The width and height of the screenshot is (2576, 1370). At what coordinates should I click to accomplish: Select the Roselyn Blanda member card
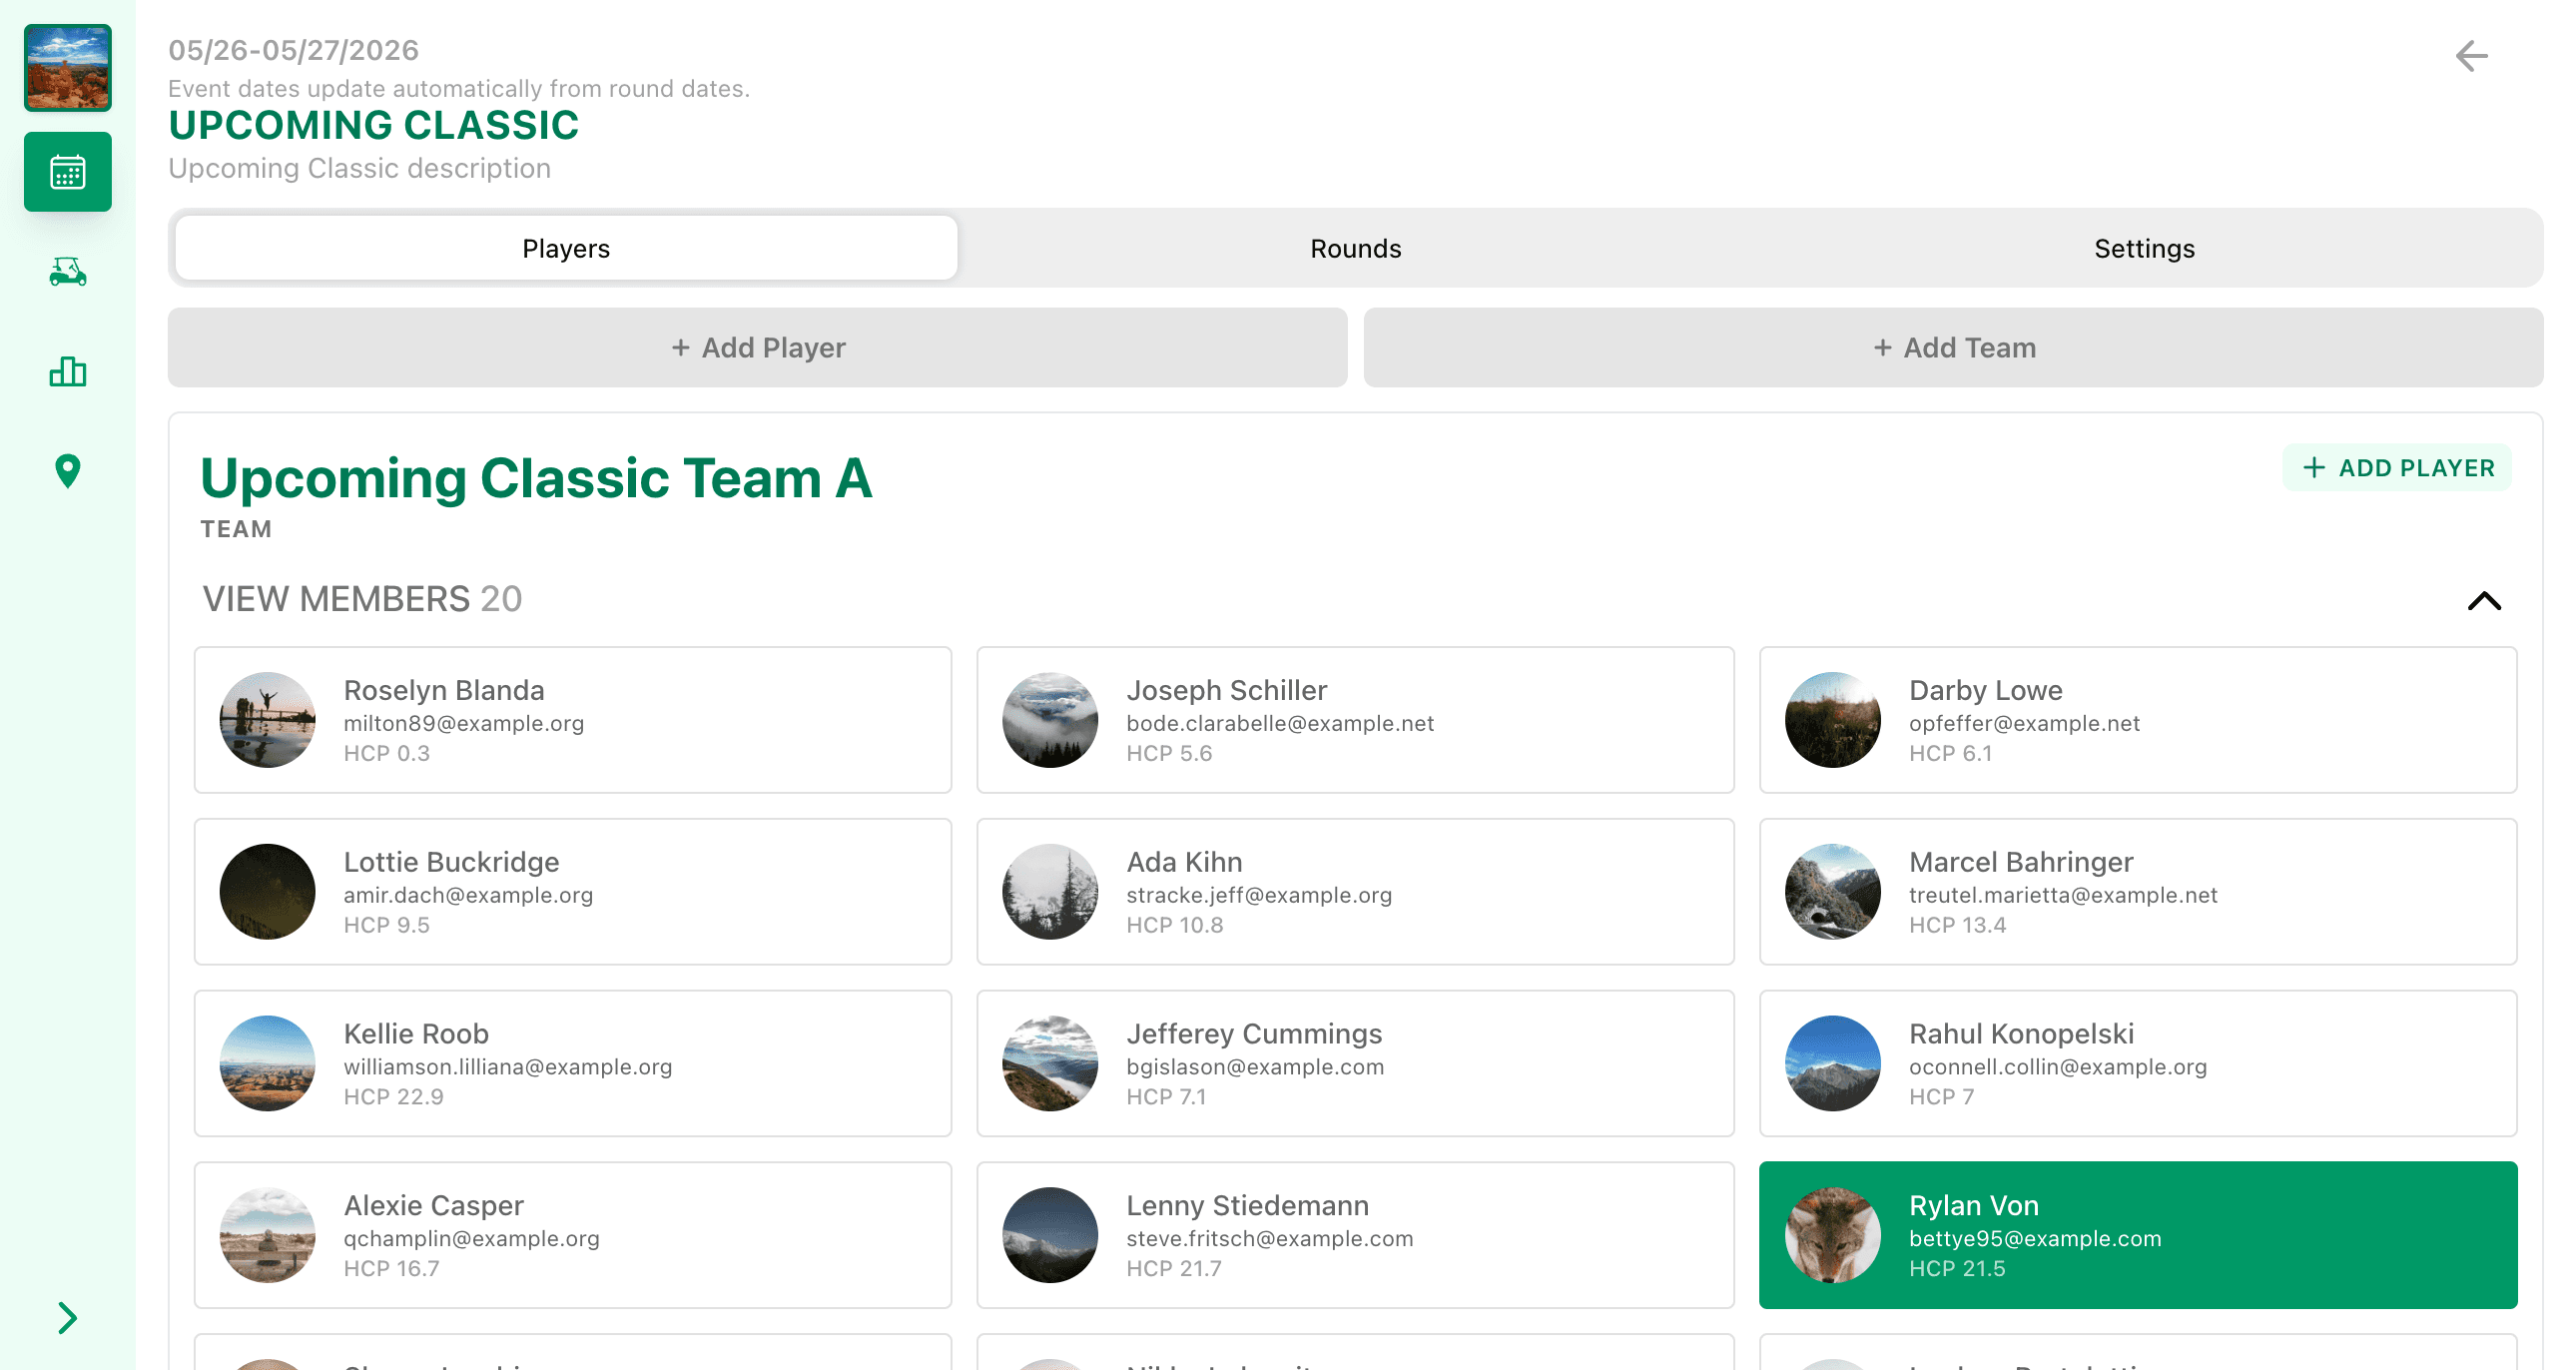click(x=573, y=720)
